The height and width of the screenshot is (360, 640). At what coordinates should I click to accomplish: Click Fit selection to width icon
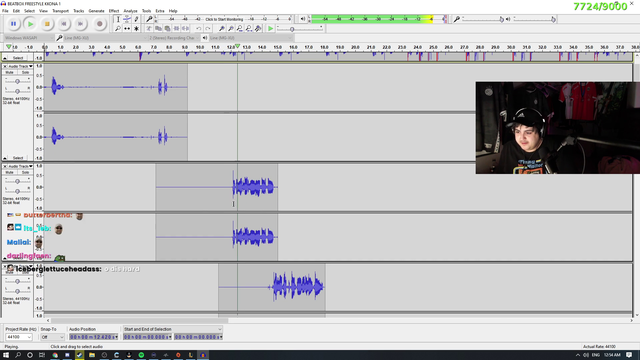pyautogui.click(x=240, y=29)
